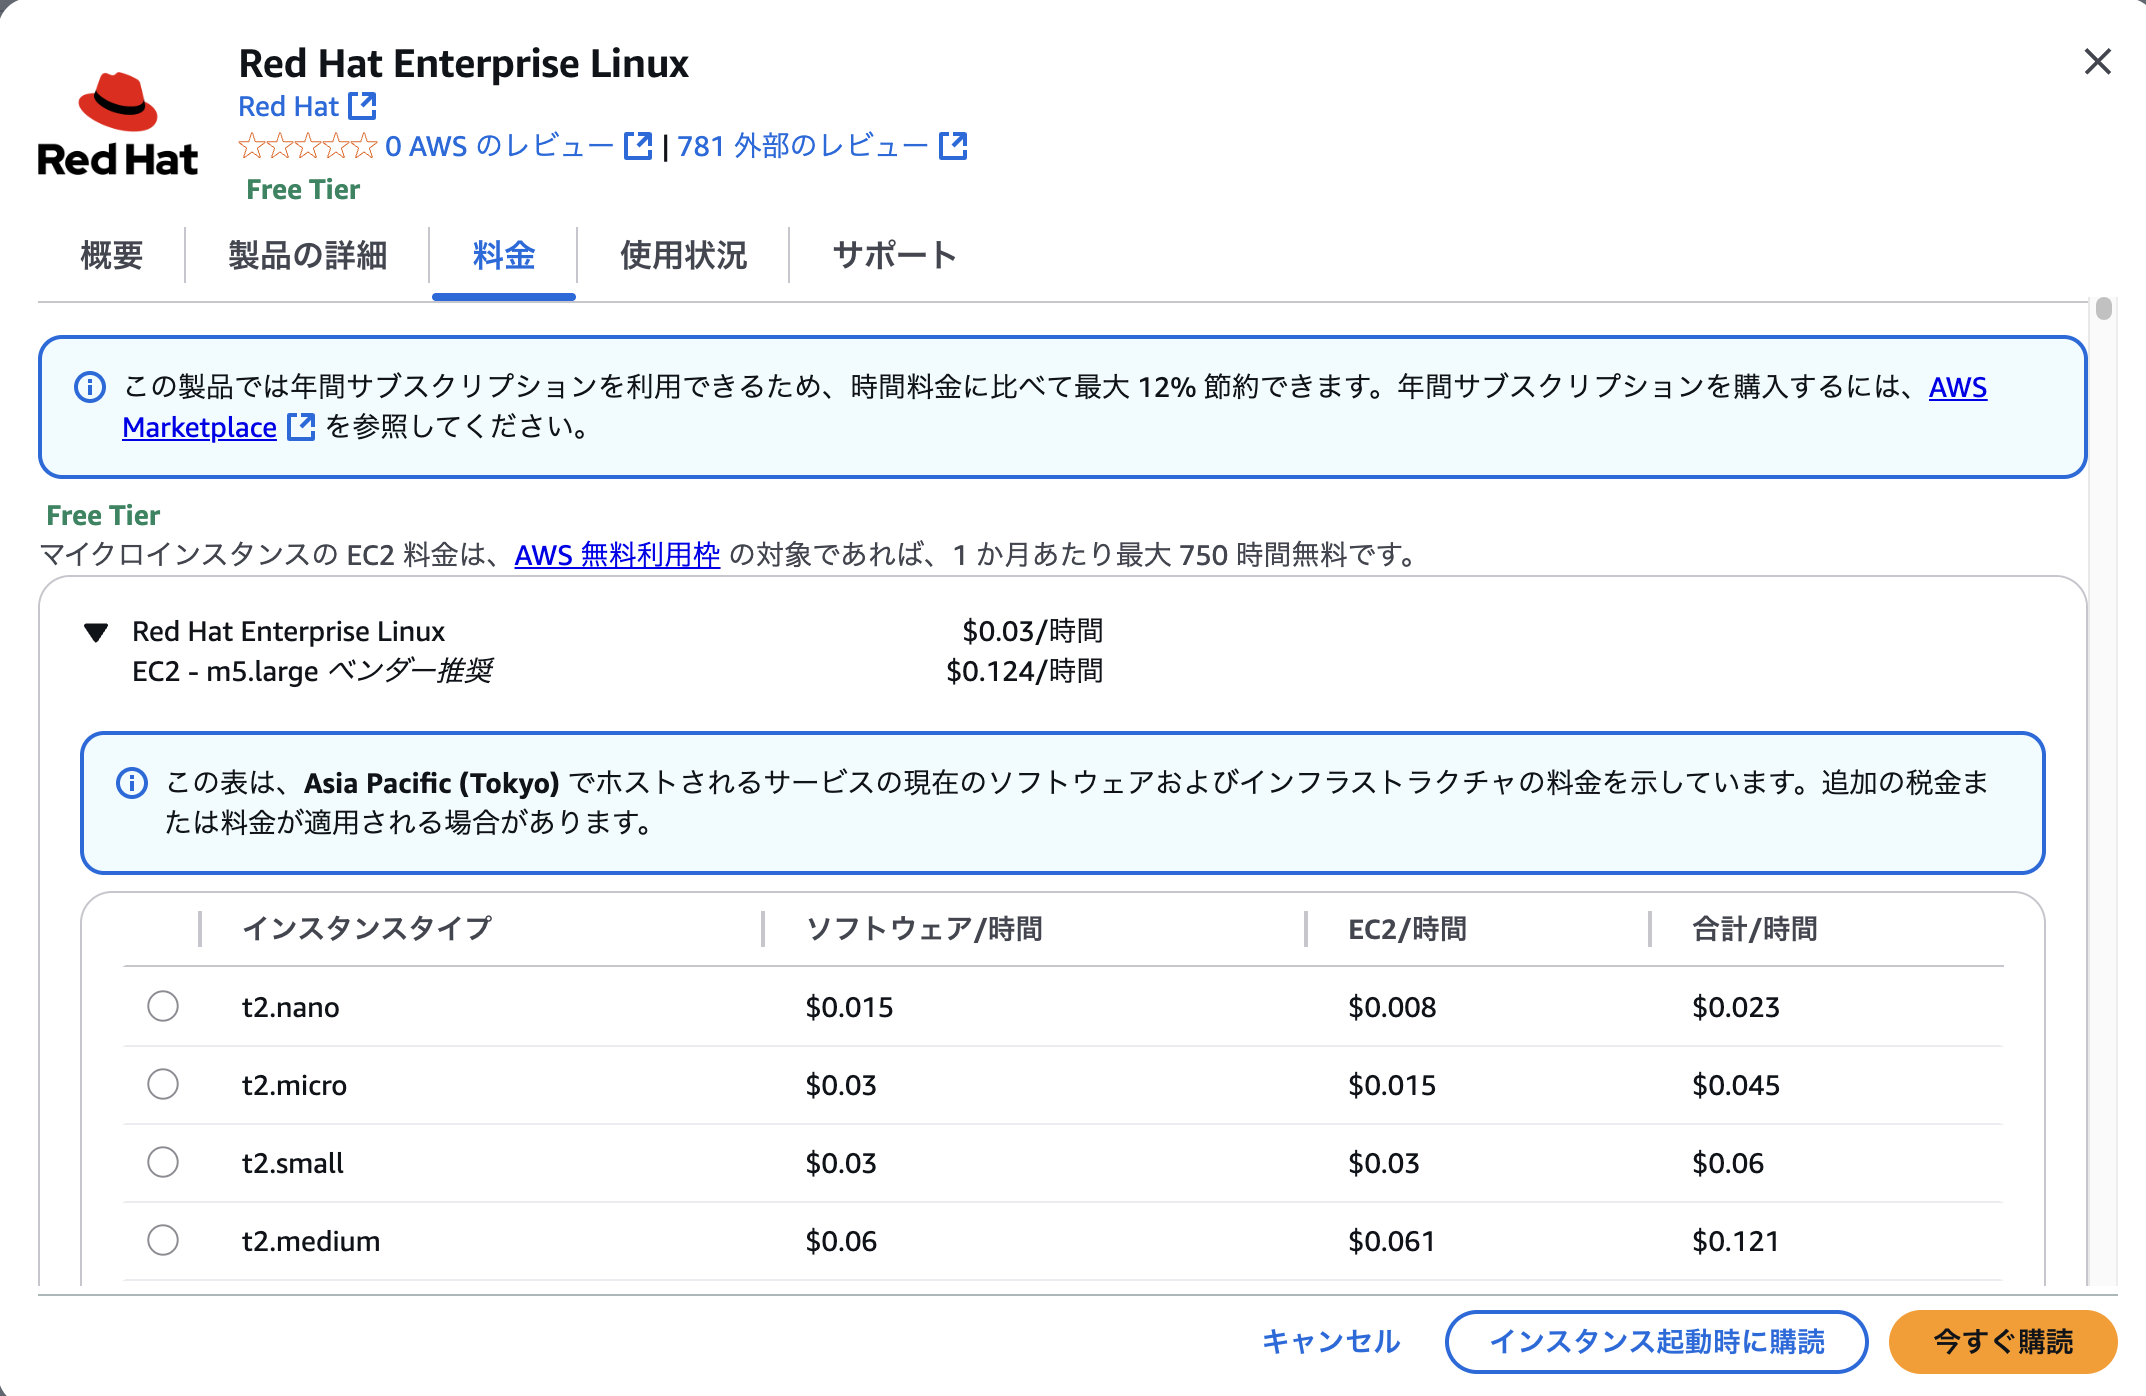This screenshot has width=2146, height=1396.
Task: Click the ソフトウェア/時間 column header
Action: [x=924, y=928]
